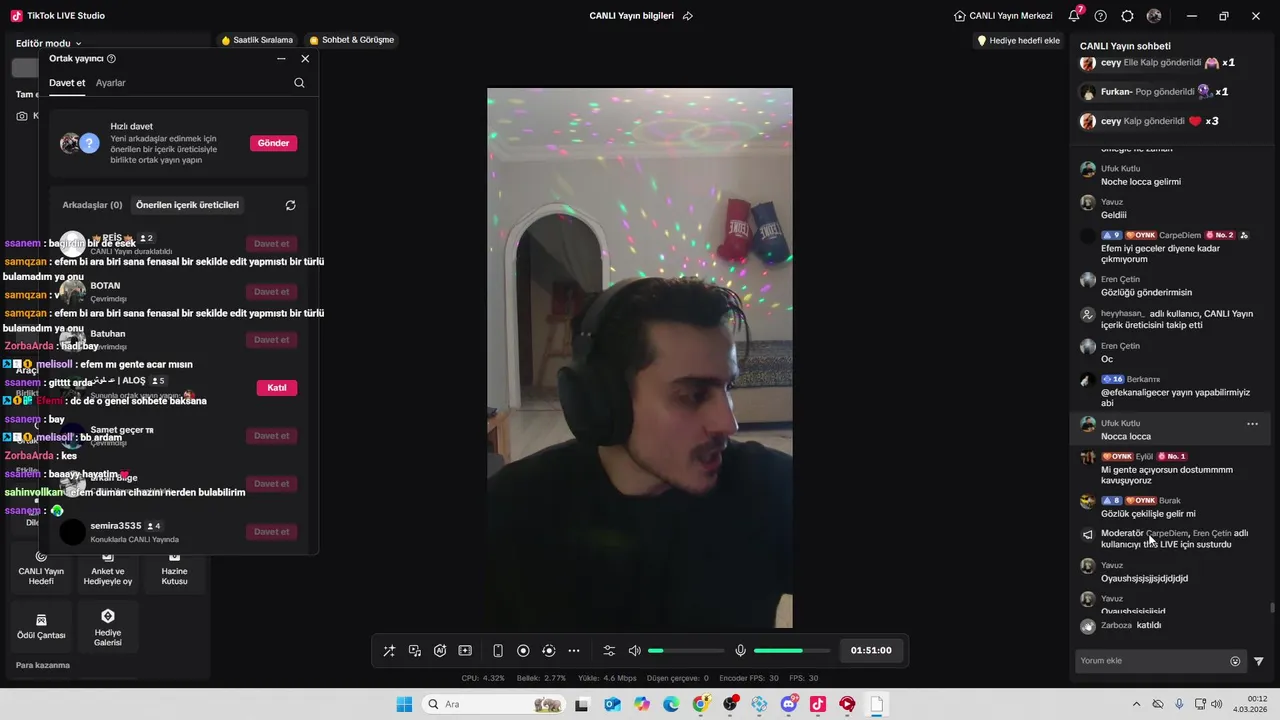
Task: Open the AI tools icon
Action: (440, 651)
